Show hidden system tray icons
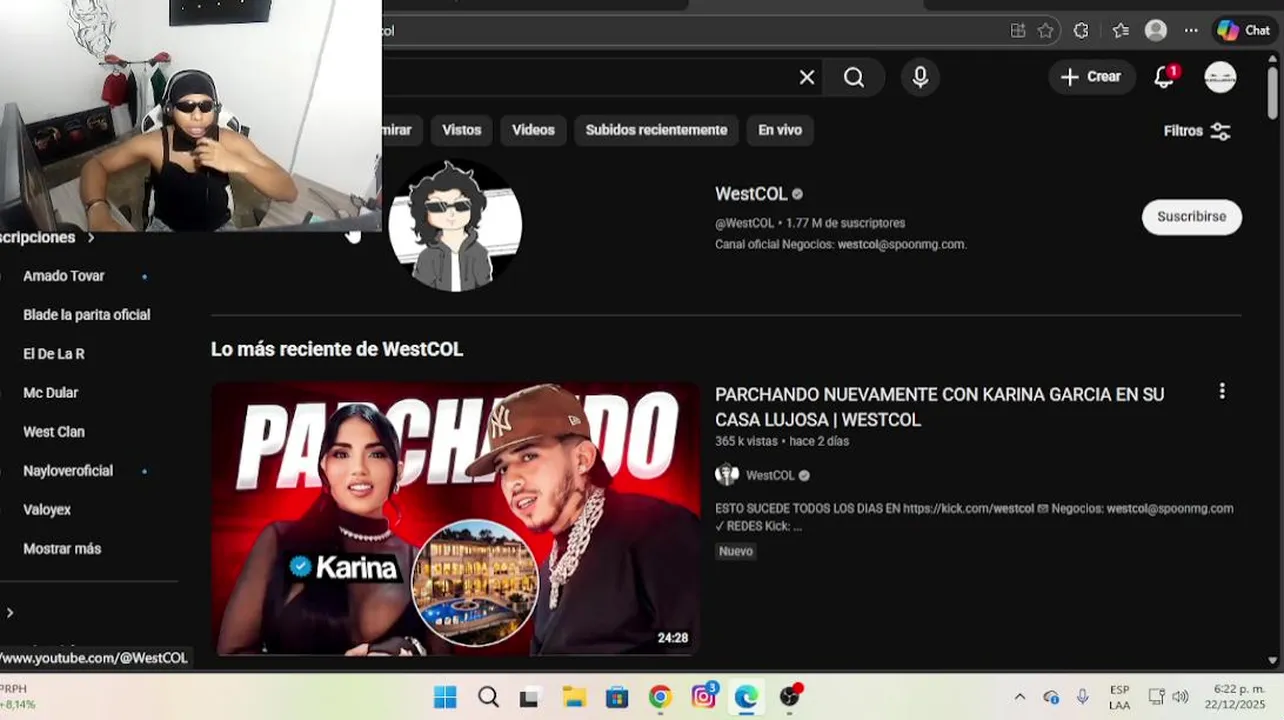The image size is (1284, 720). pyautogui.click(x=1019, y=697)
